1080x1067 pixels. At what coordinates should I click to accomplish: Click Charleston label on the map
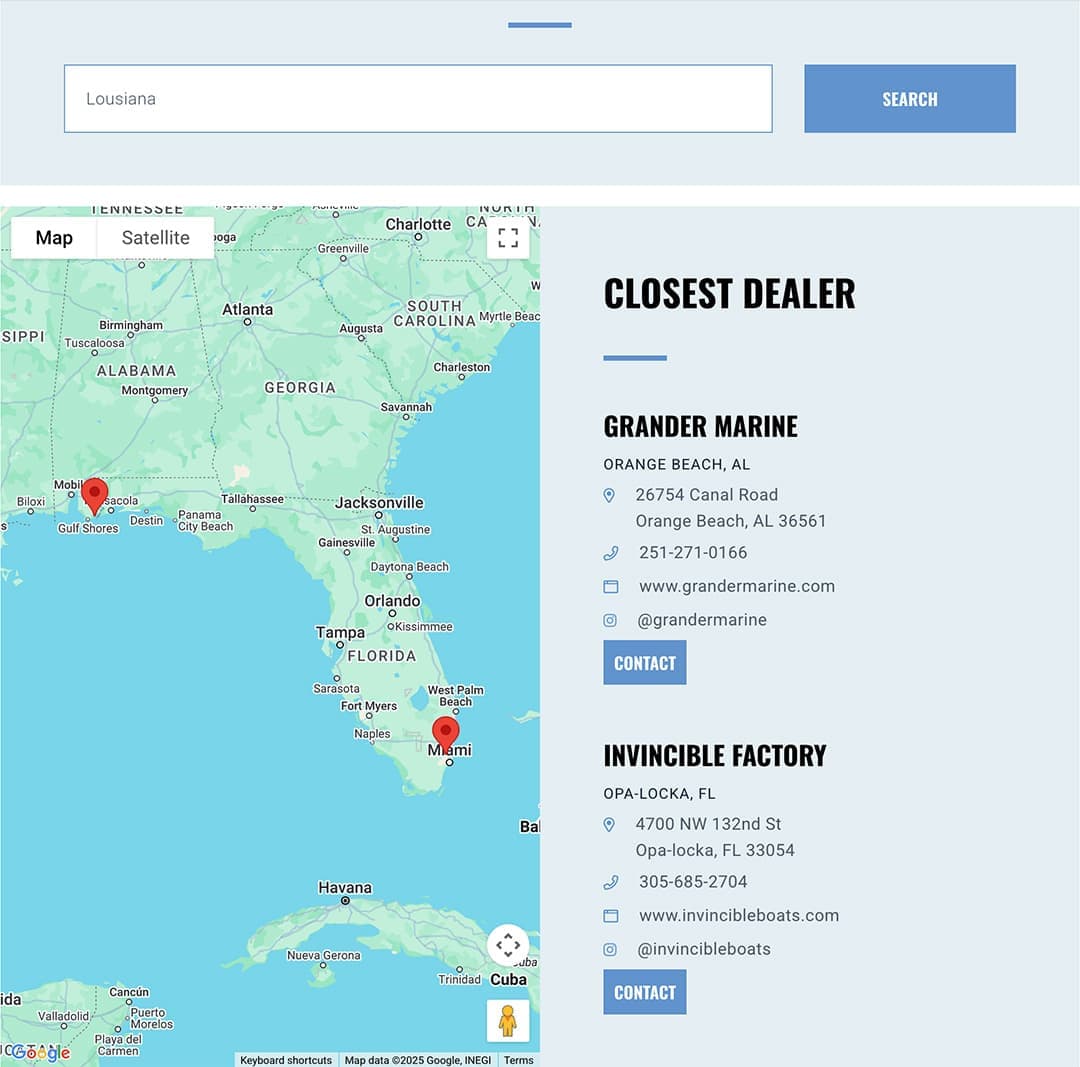coord(461,367)
